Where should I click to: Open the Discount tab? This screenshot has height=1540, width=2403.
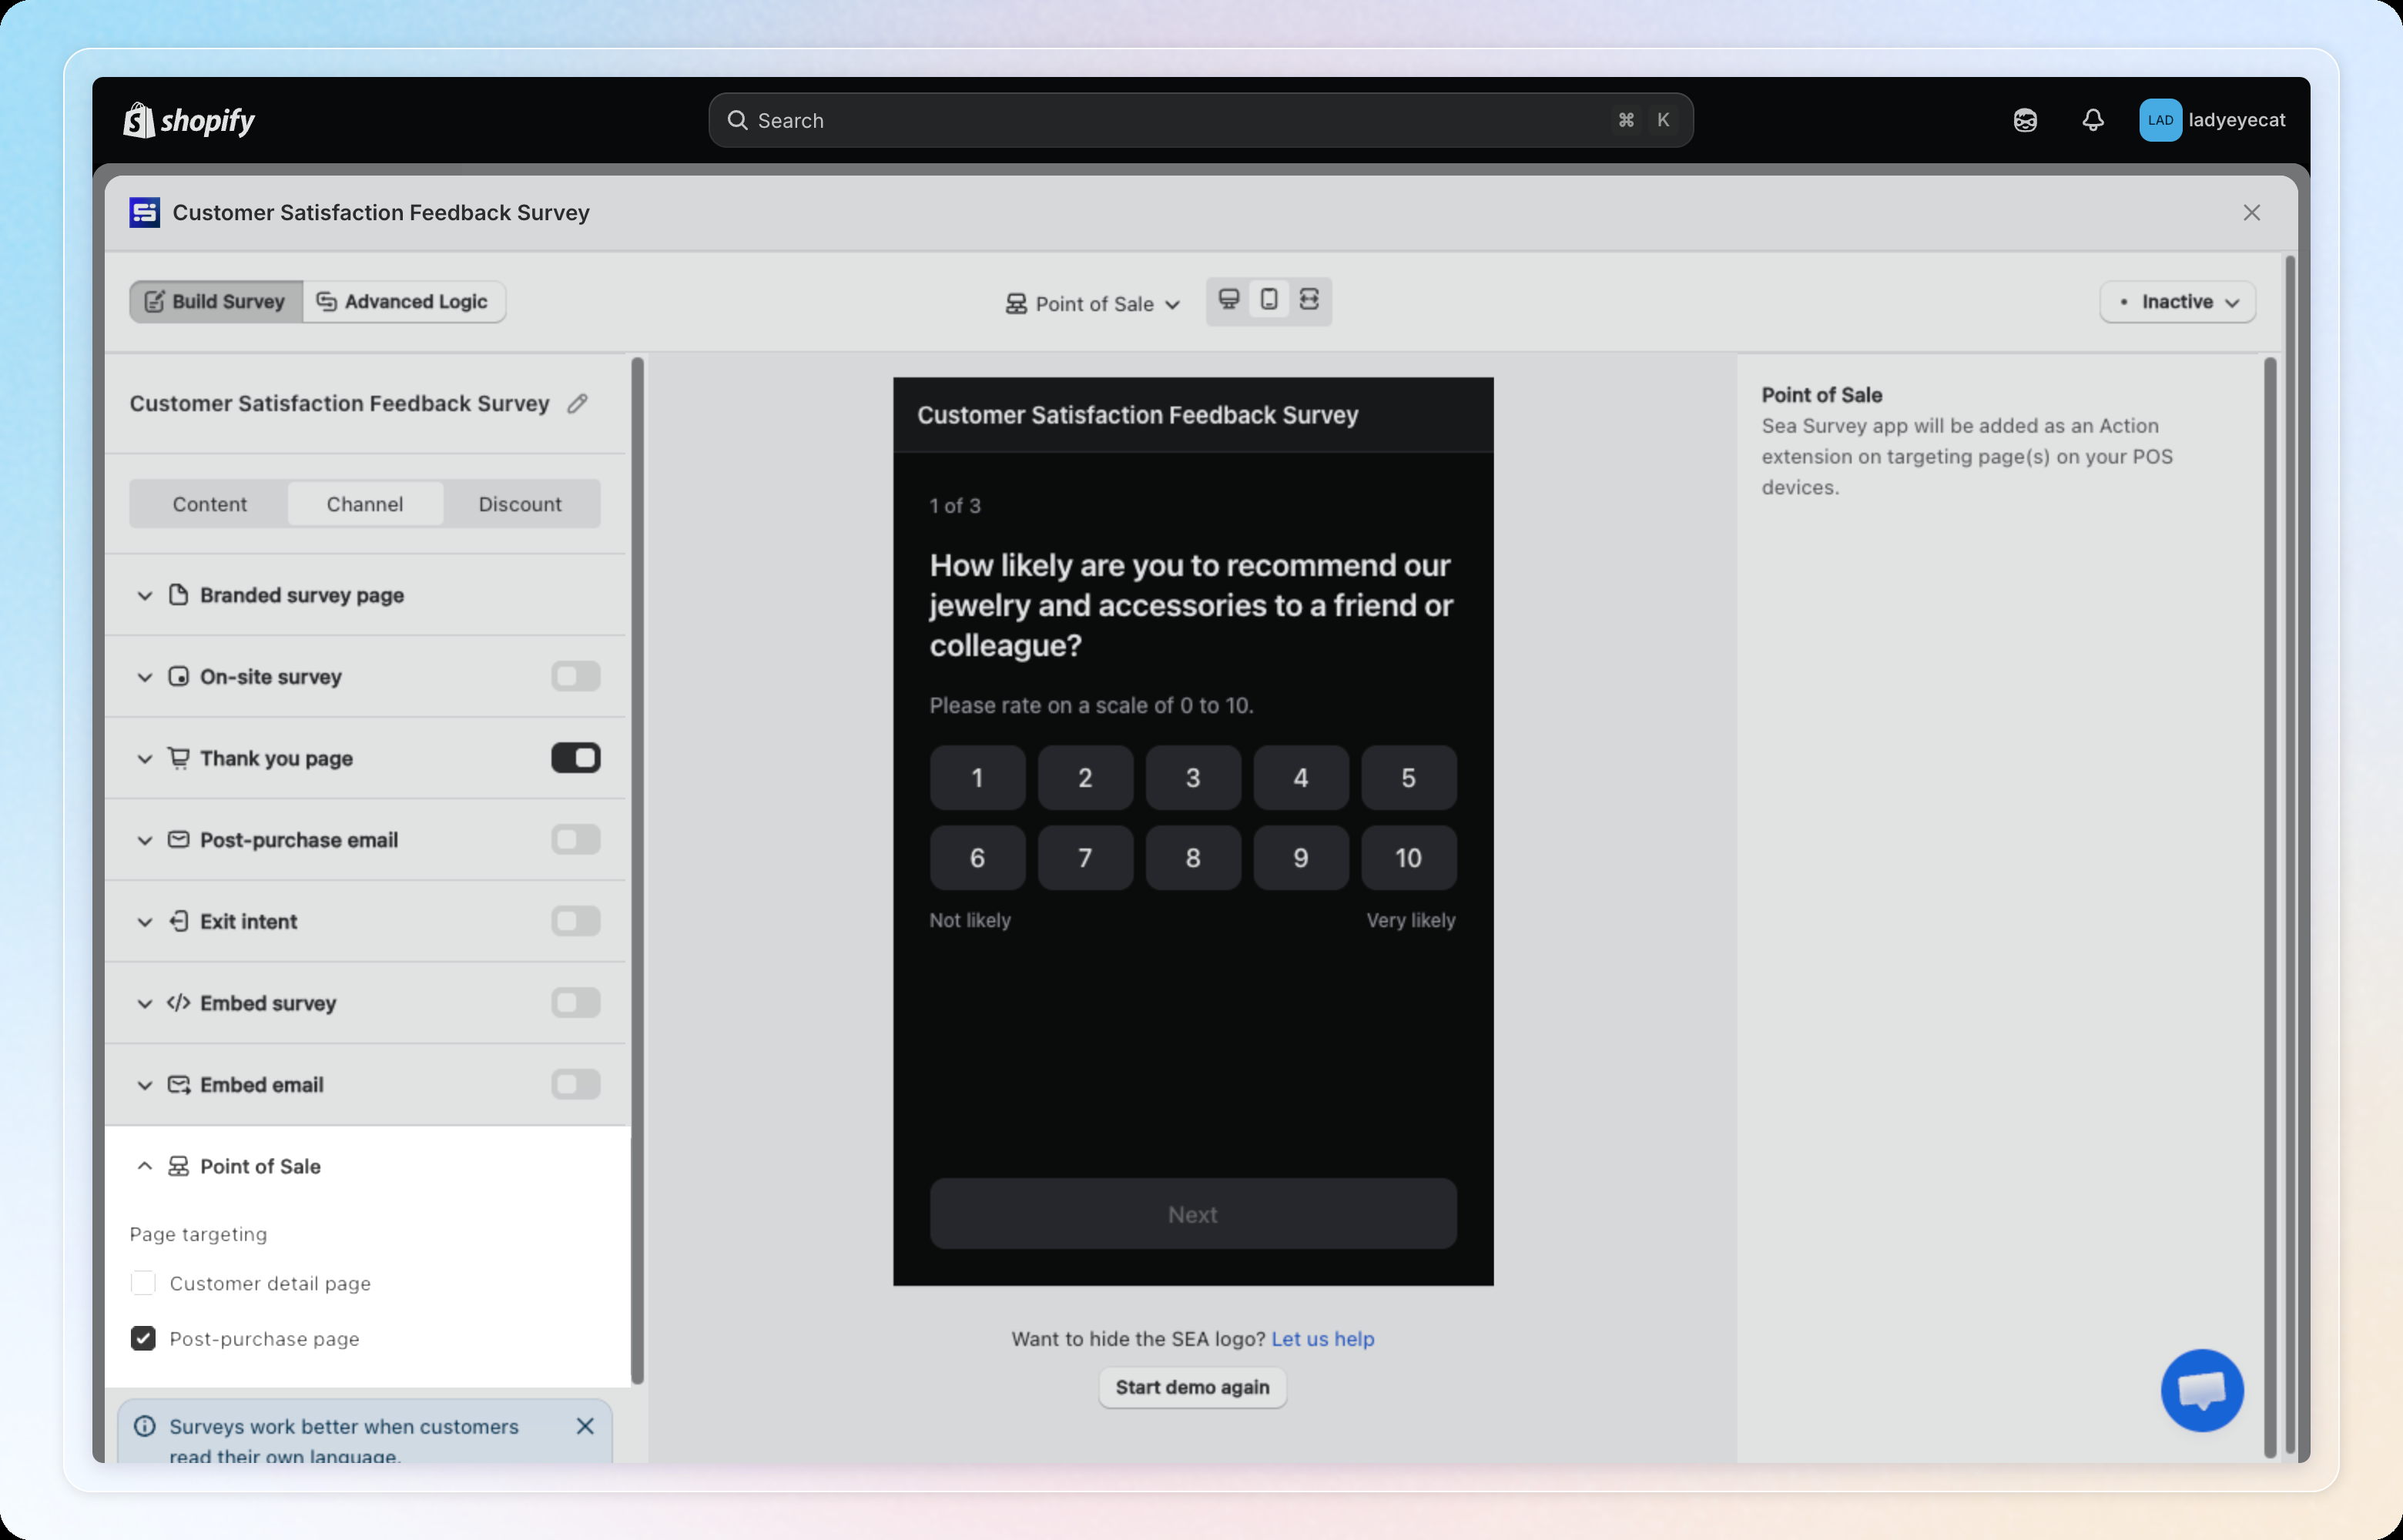click(520, 504)
